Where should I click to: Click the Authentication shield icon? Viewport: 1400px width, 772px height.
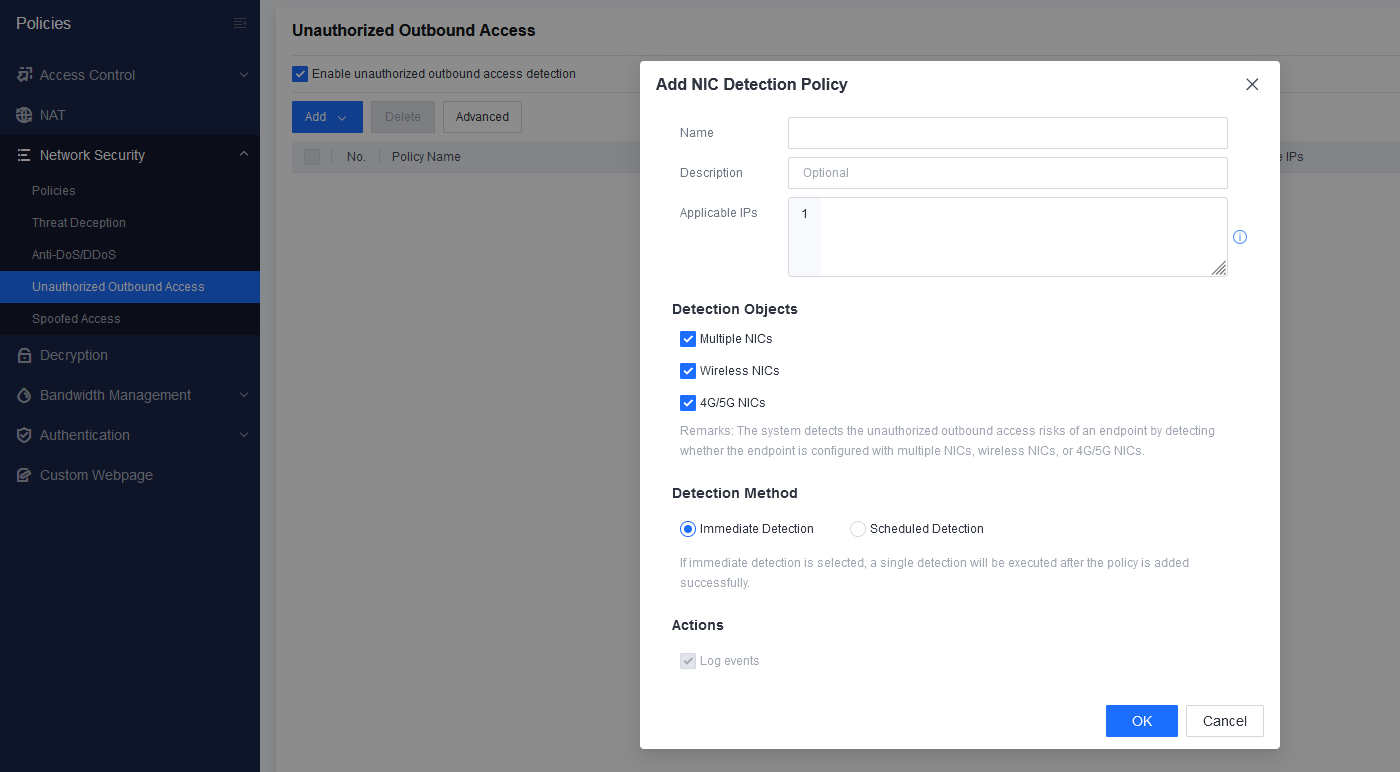pos(24,435)
